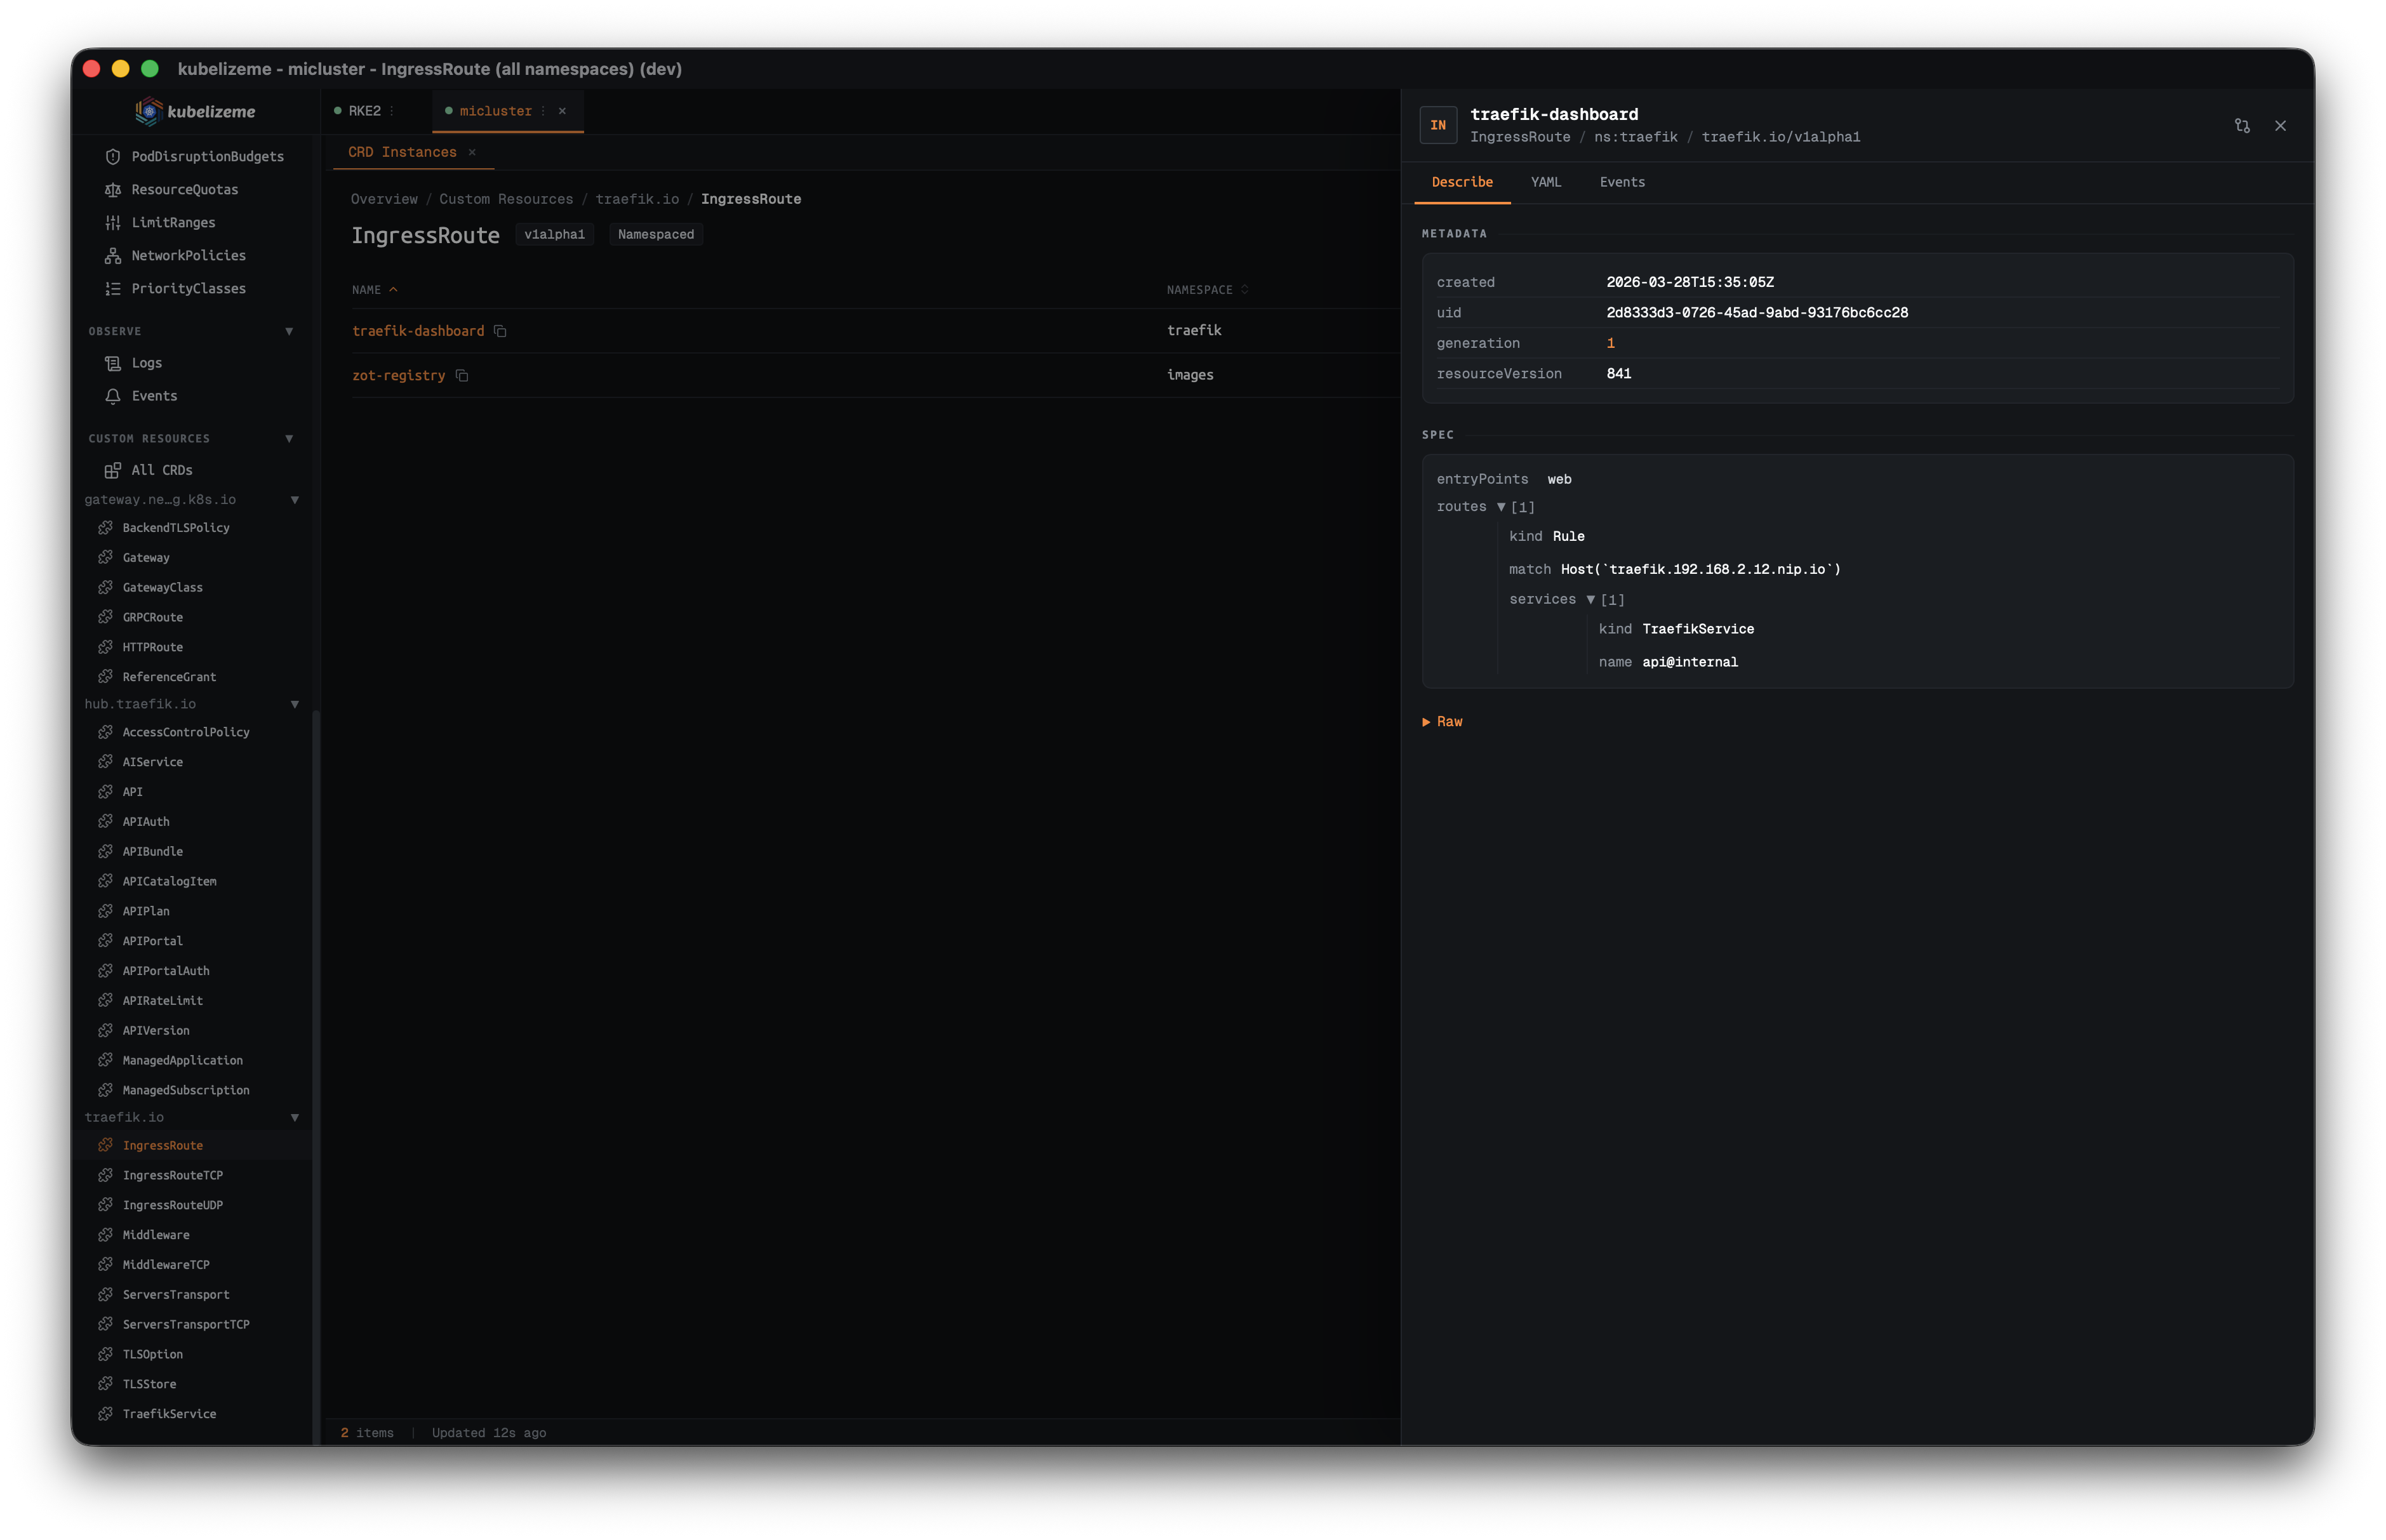2386x1540 pixels.
Task: Open zot-registry resource link
Action: (398, 376)
